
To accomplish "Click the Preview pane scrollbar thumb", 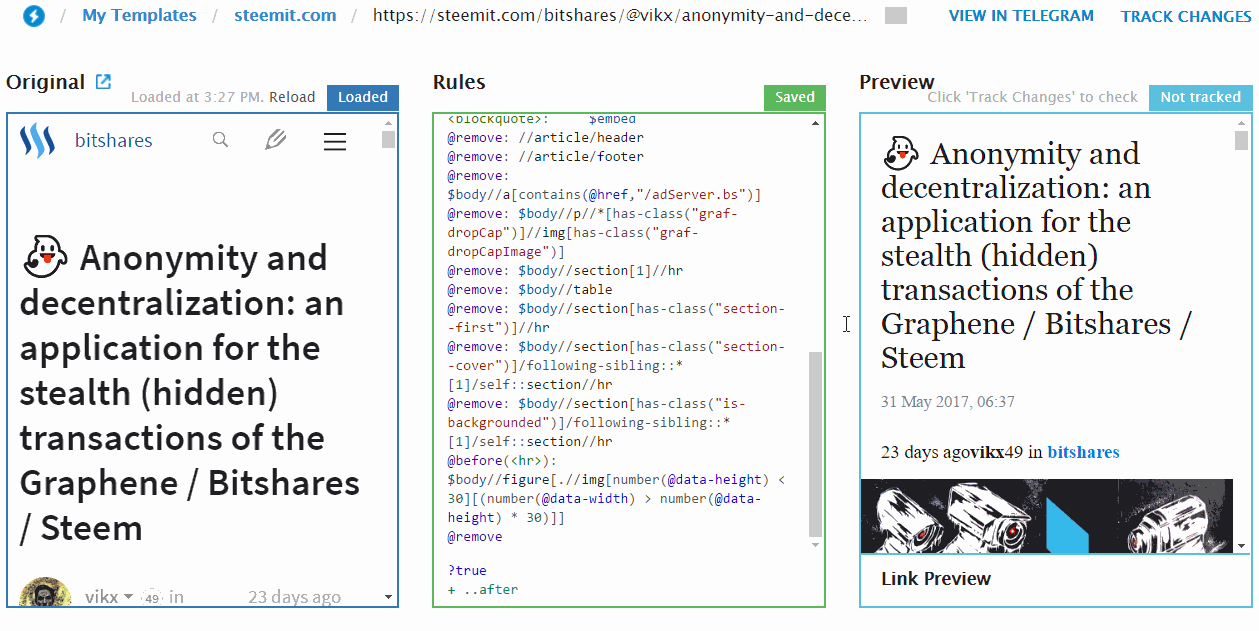I will tap(1241, 139).
